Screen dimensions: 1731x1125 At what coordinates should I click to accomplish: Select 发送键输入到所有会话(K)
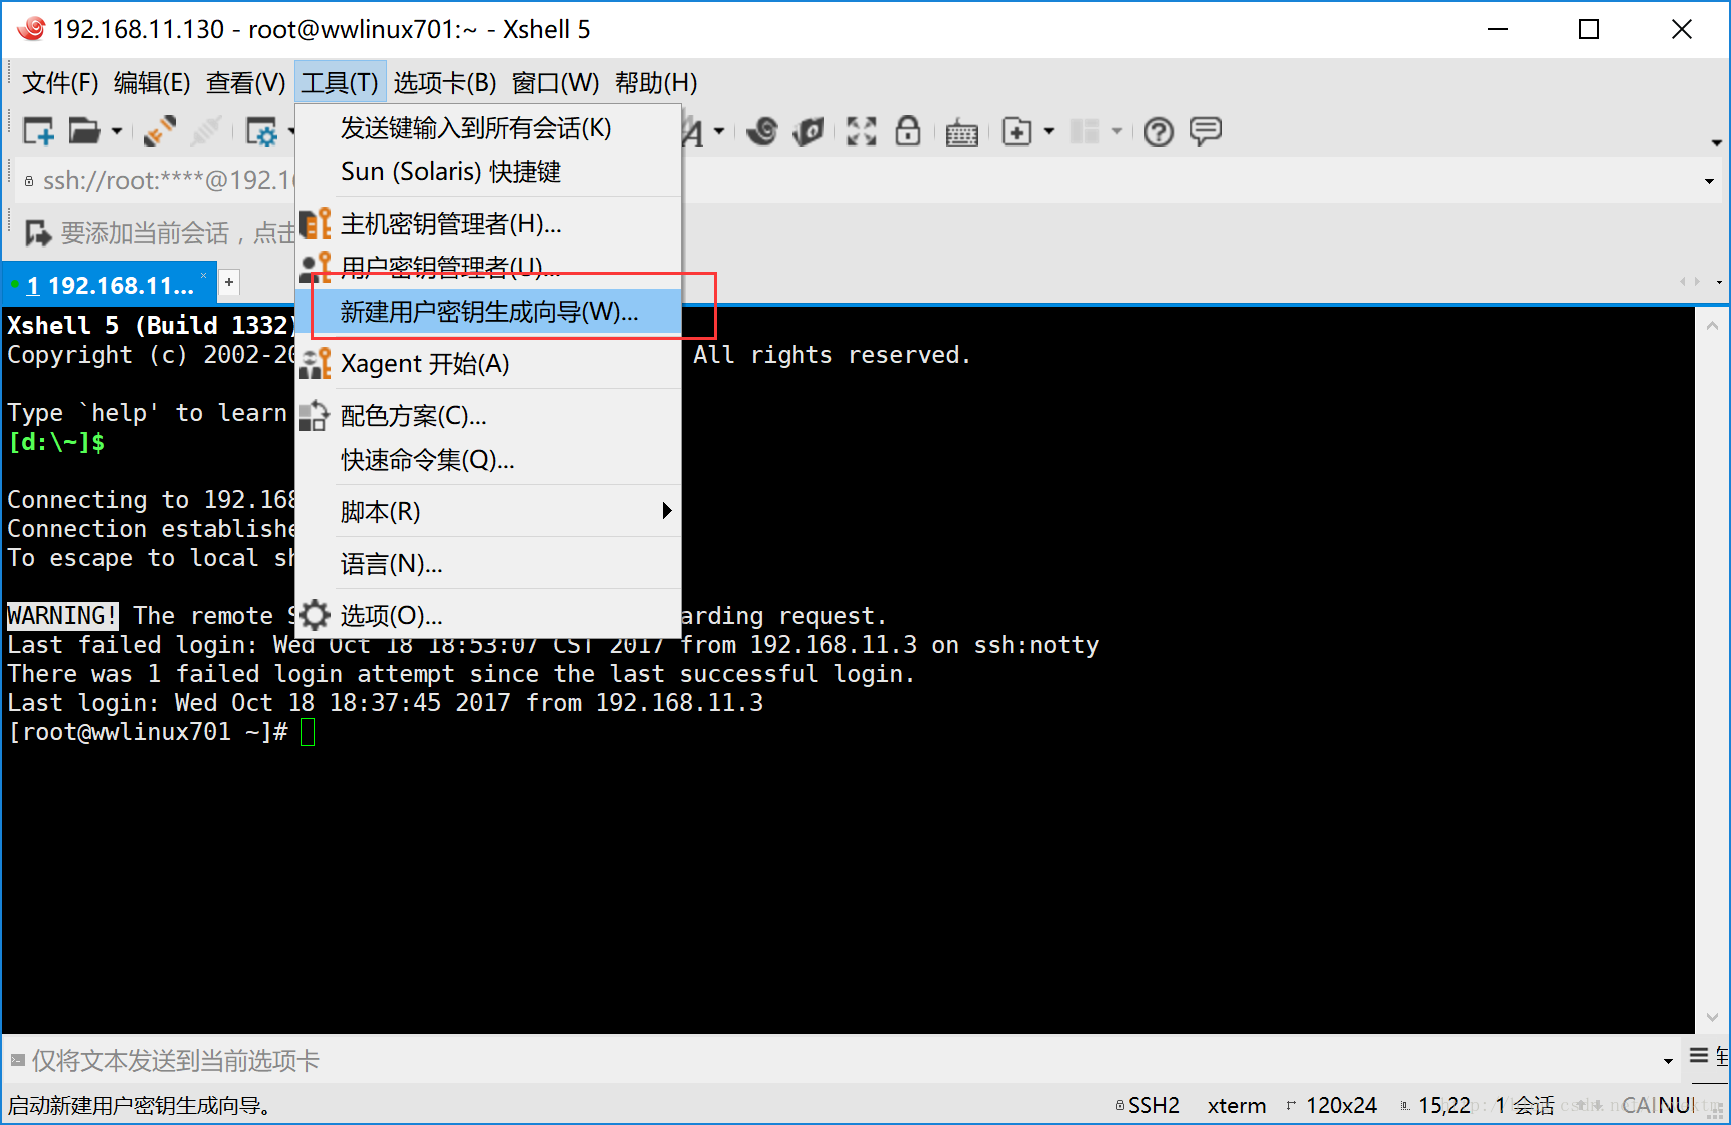coord(489,128)
